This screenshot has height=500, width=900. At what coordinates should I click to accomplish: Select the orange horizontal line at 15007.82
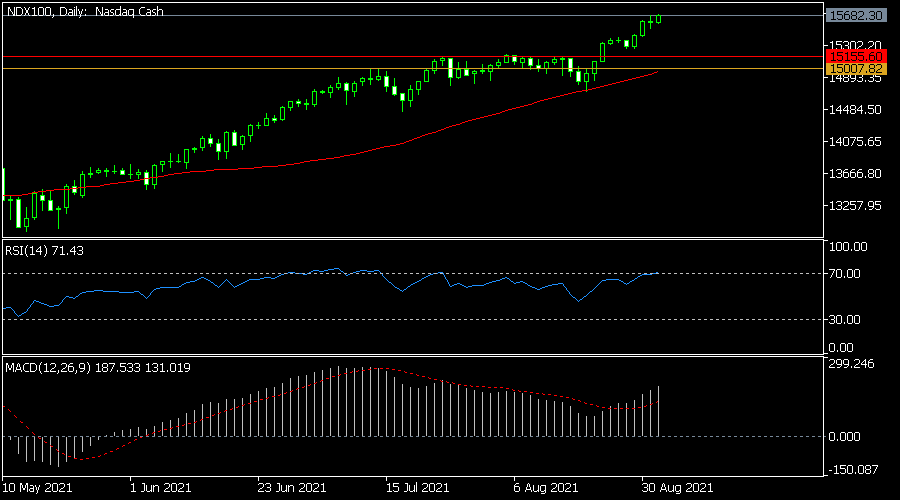(x=413, y=69)
